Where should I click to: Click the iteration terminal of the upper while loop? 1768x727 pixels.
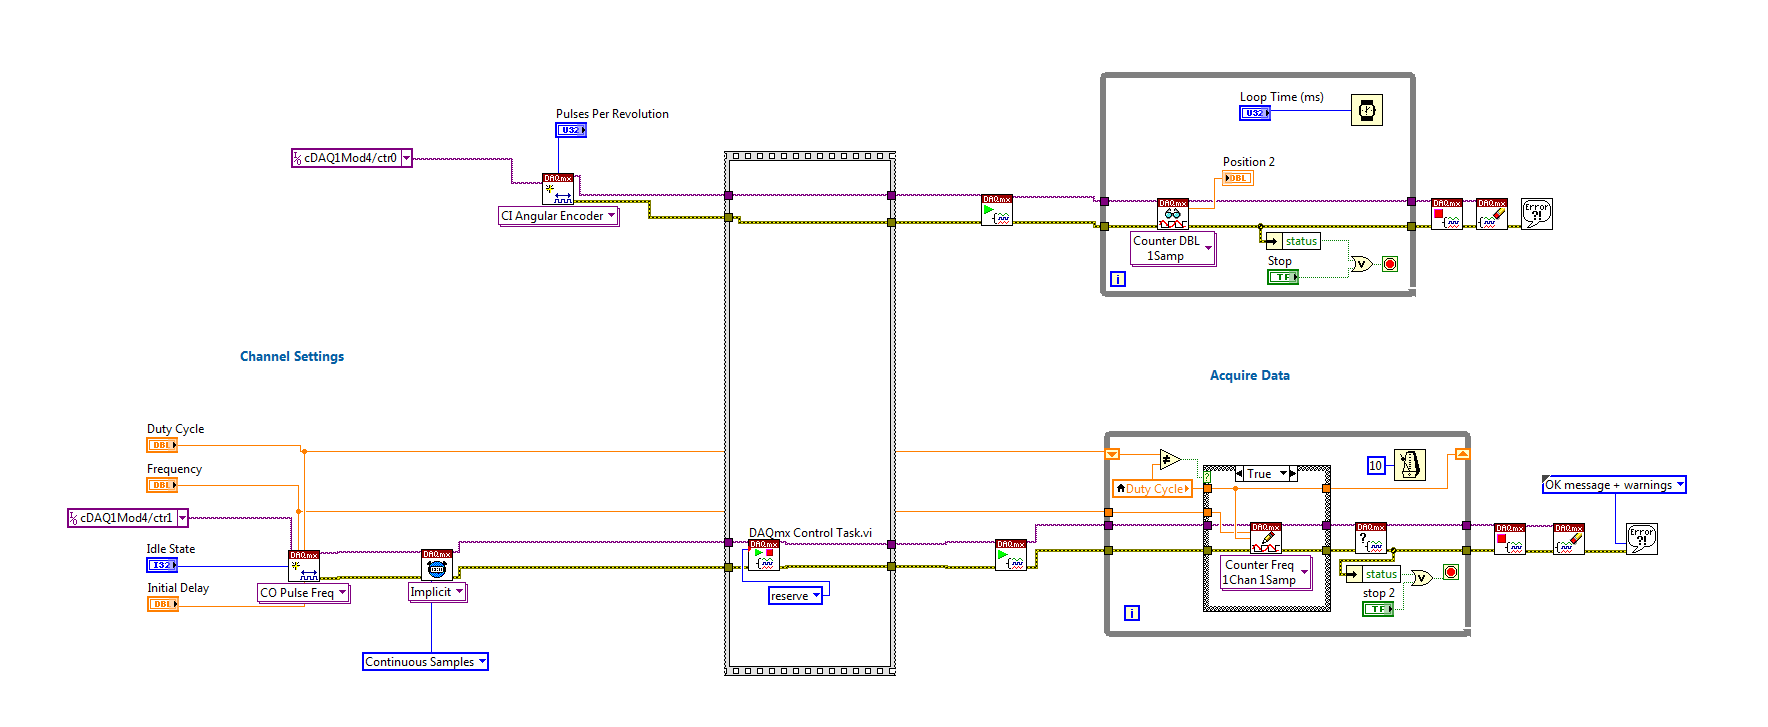coord(1118,279)
